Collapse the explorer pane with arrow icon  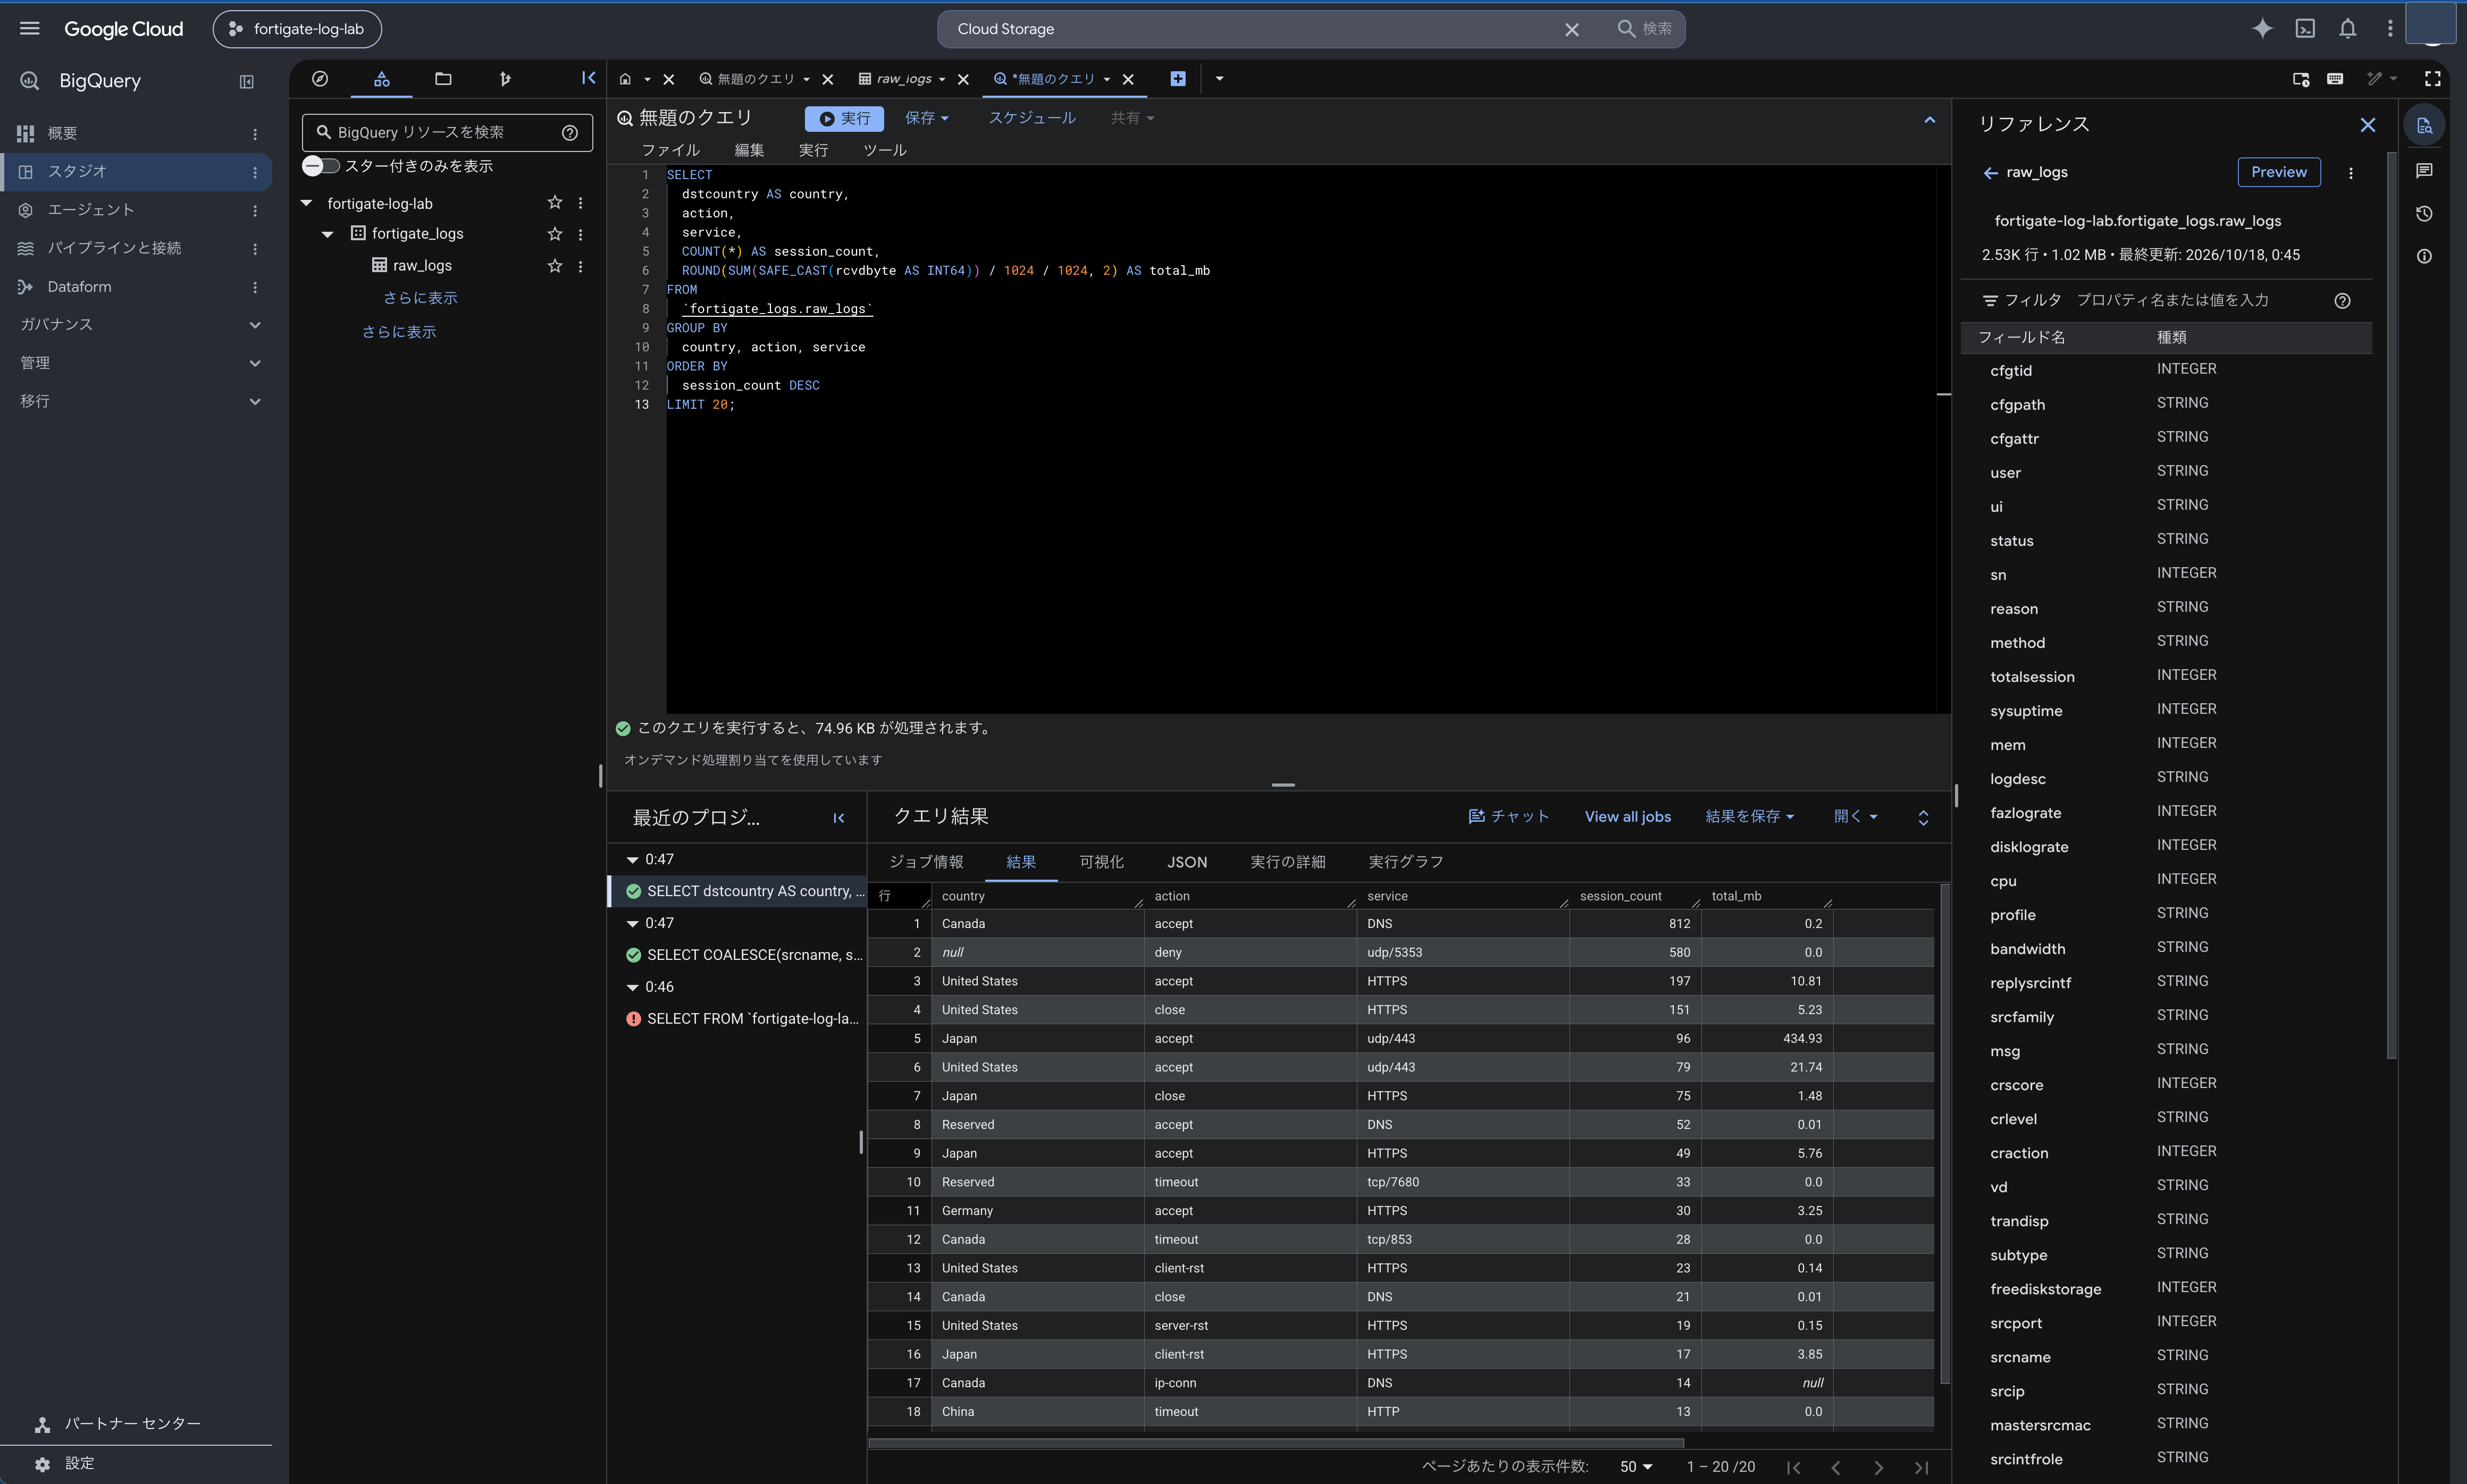coord(589,78)
